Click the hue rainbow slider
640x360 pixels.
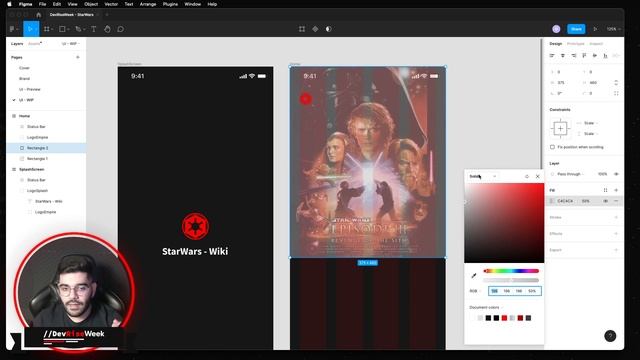(x=511, y=271)
